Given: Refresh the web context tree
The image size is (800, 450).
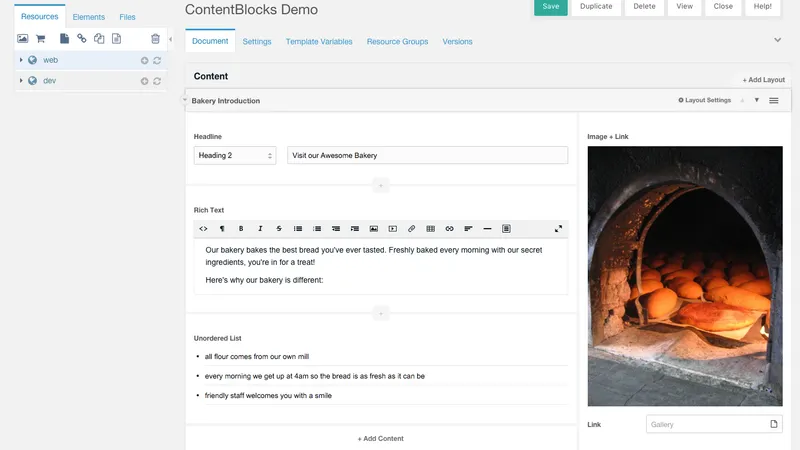Looking at the screenshot, I should click(x=157, y=60).
